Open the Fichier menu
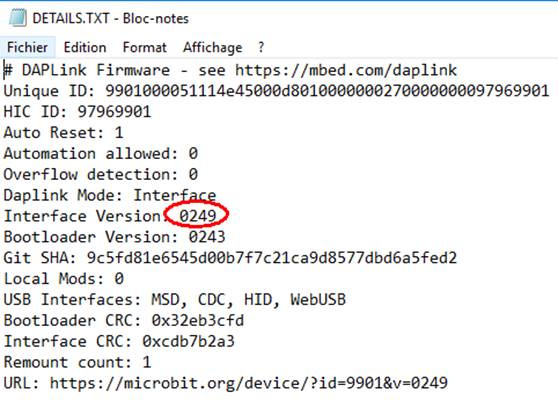Image resolution: width=558 pixels, height=400 pixels. pyautogui.click(x=27, y=47)
